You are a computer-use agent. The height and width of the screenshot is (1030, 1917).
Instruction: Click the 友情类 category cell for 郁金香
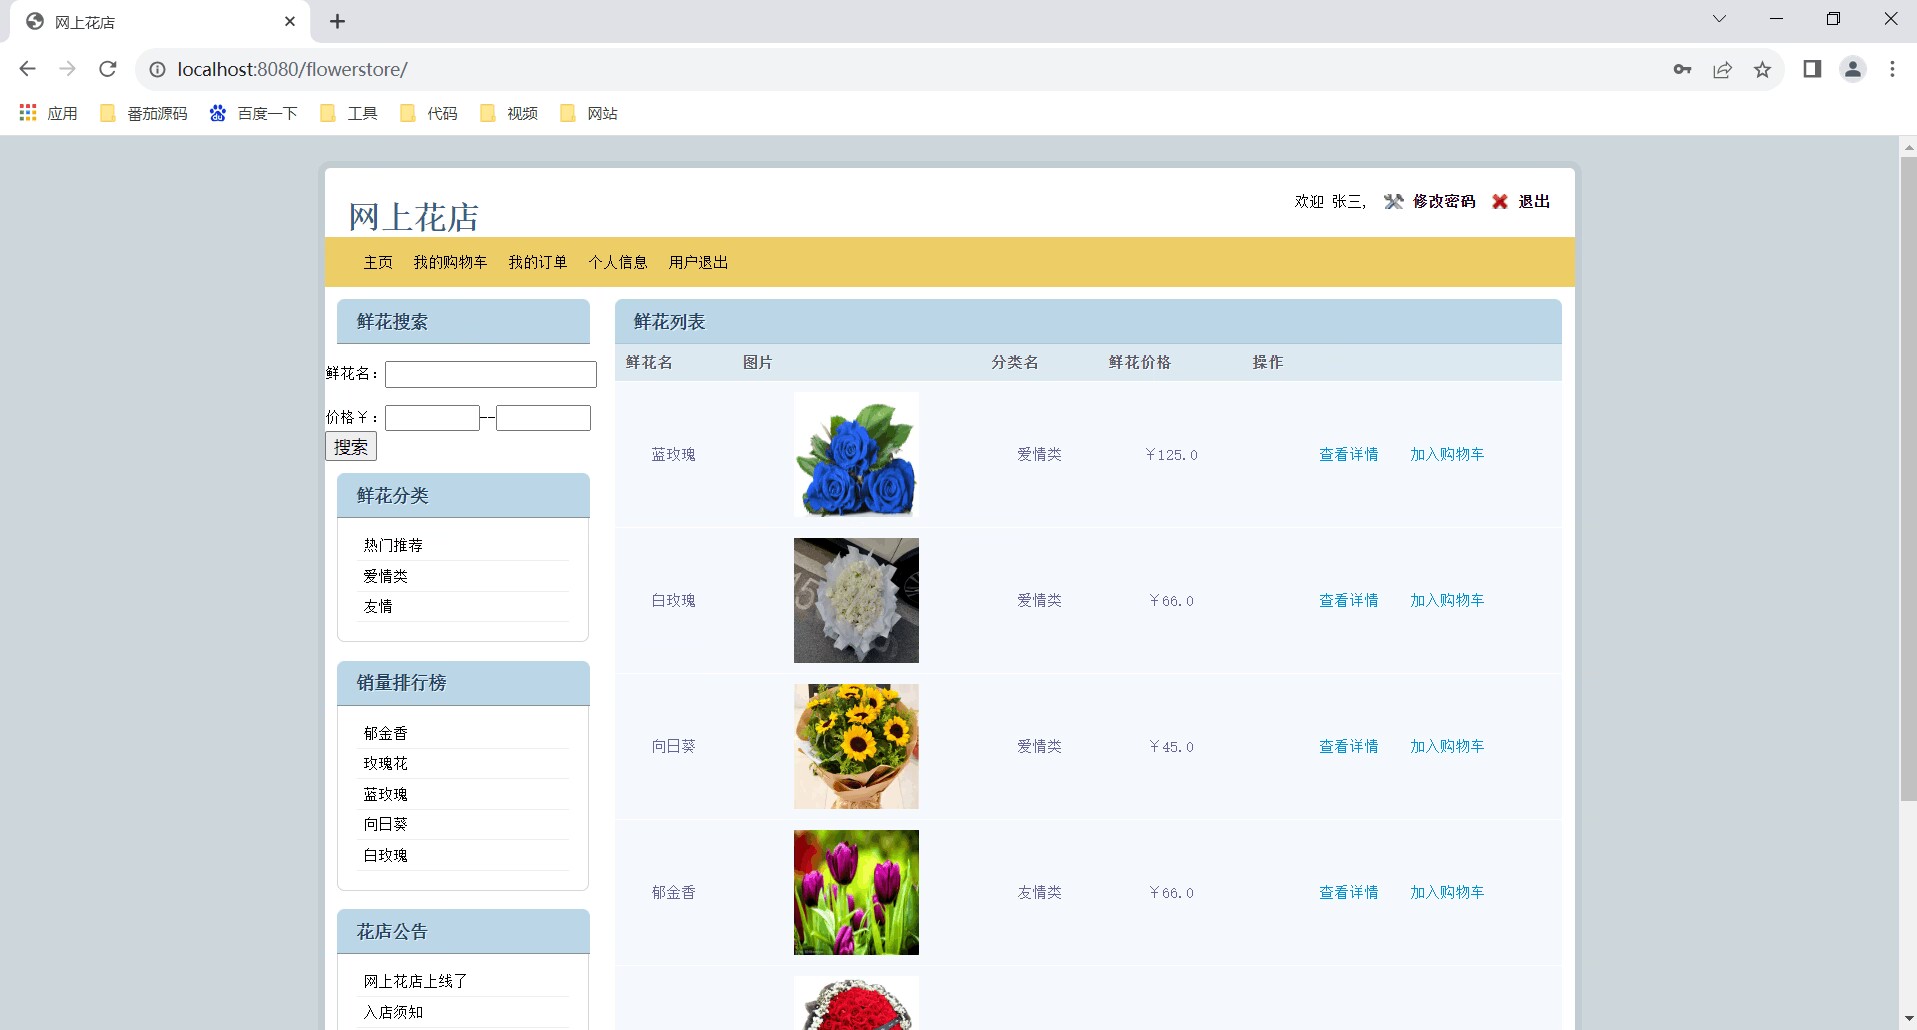pyautogui.click(x=1039, y=892)
